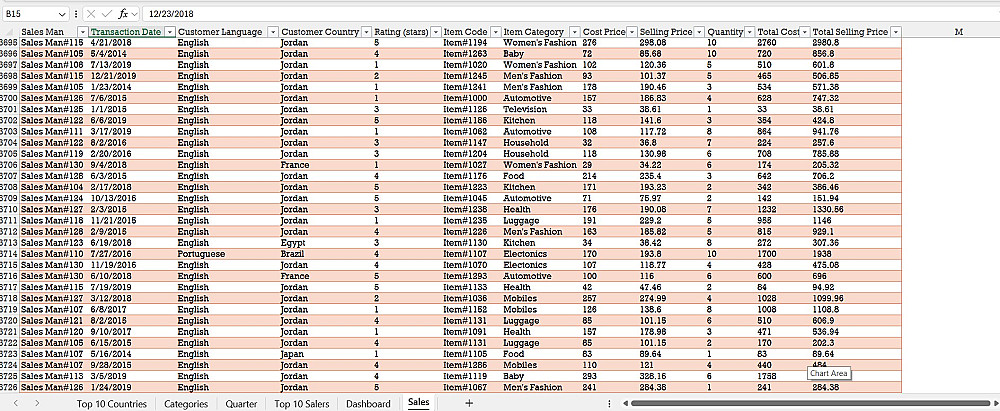This screenshot has height=411, width=1000.
Task: Select the date cell 3/5/2019
Action: point(132,377)
